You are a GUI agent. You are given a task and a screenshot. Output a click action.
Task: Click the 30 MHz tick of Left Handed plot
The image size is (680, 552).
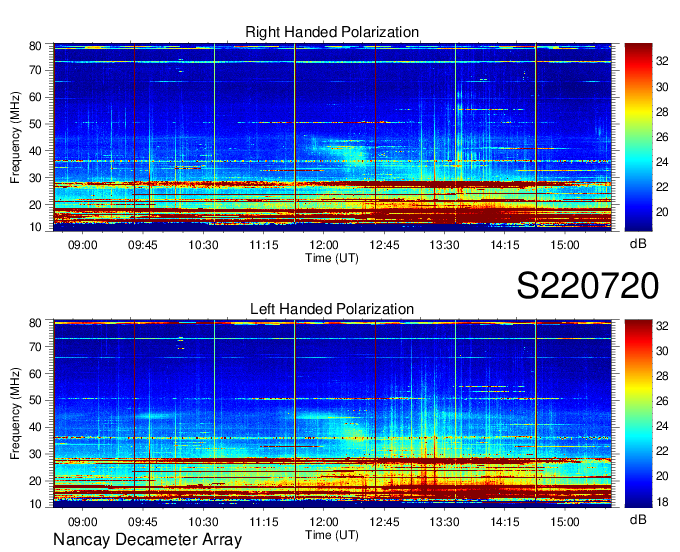(35, 454)
